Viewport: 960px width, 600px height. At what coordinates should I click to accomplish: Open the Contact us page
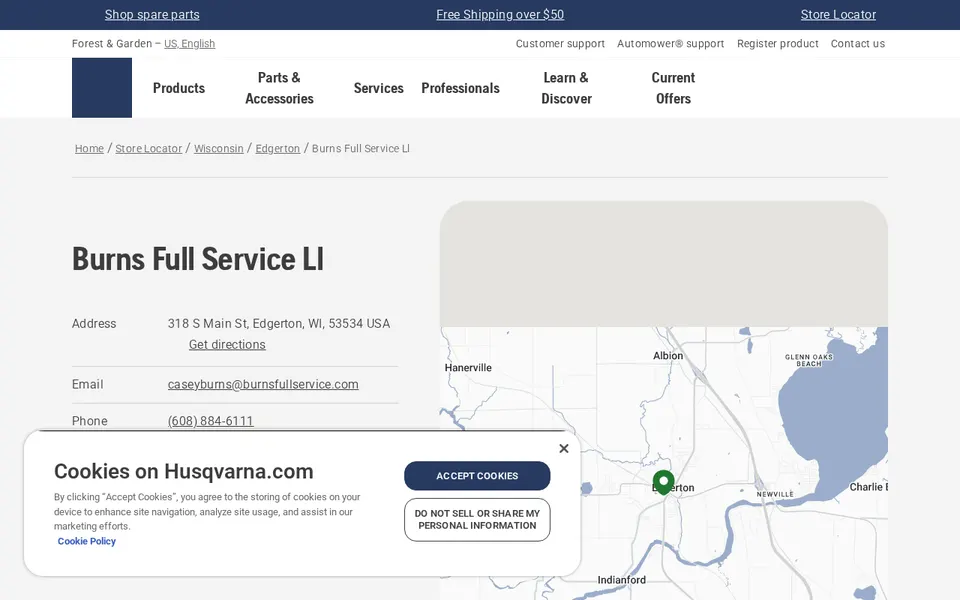[857, 43]
